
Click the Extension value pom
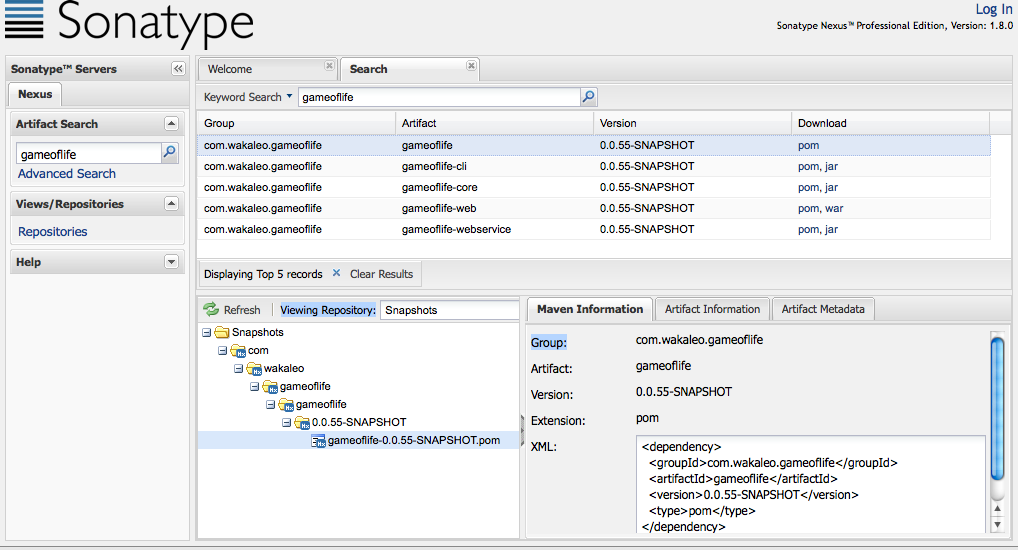point(647,418)
